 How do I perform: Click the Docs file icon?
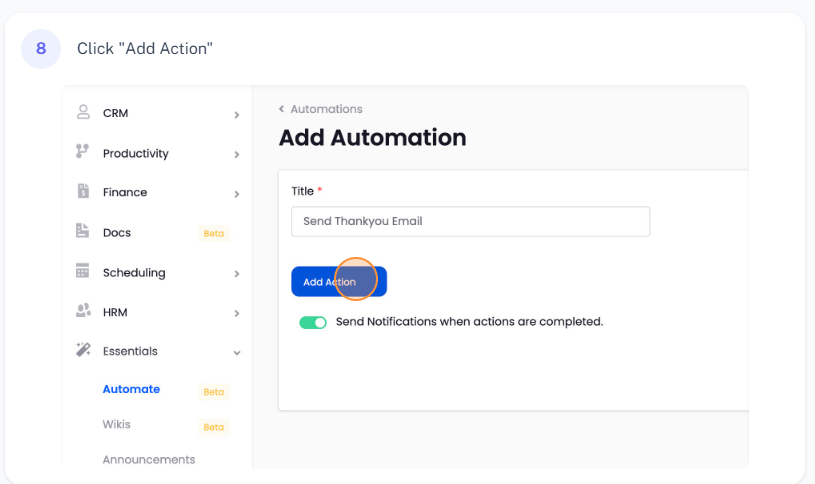point(83,231)
